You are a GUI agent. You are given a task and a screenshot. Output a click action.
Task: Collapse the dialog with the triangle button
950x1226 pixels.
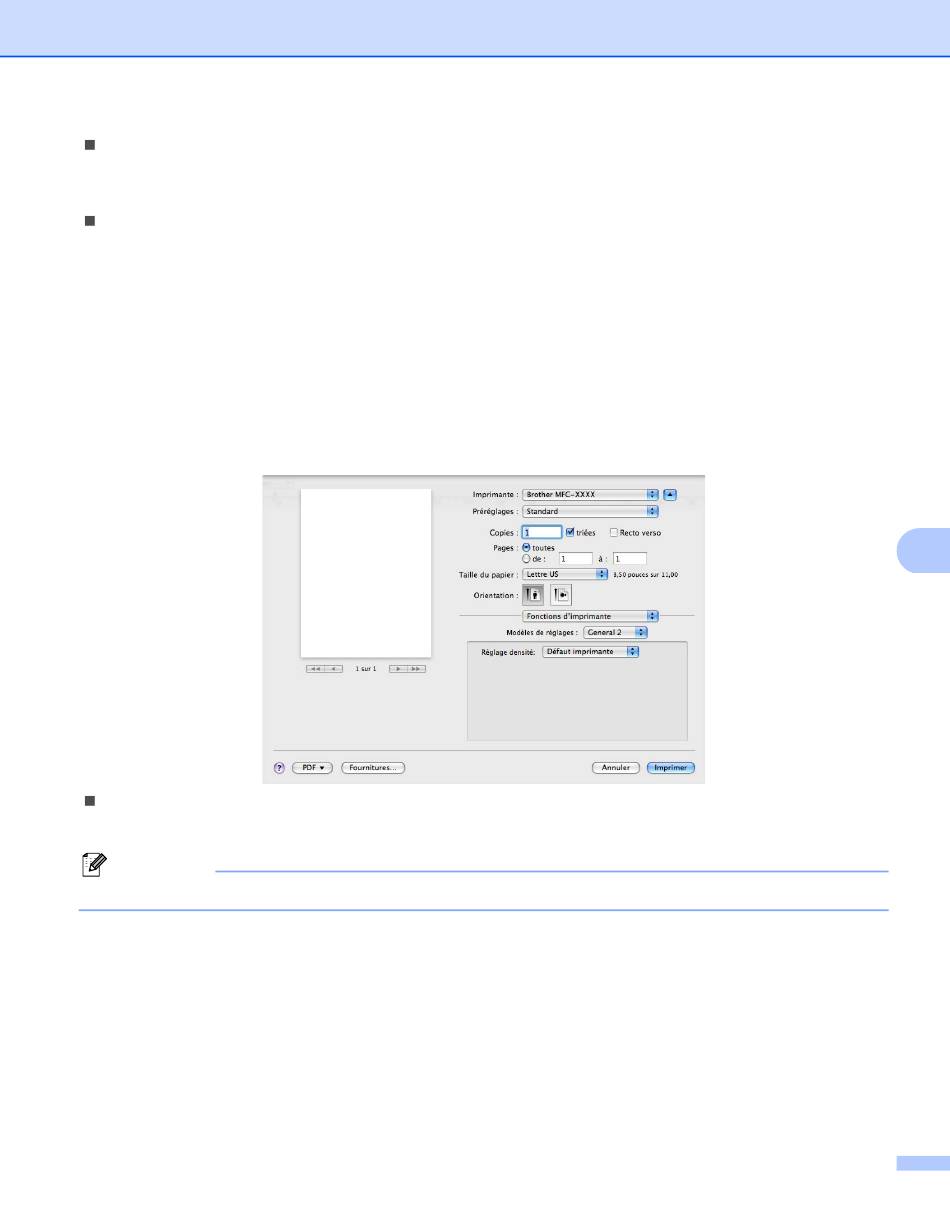click(670, 494)
